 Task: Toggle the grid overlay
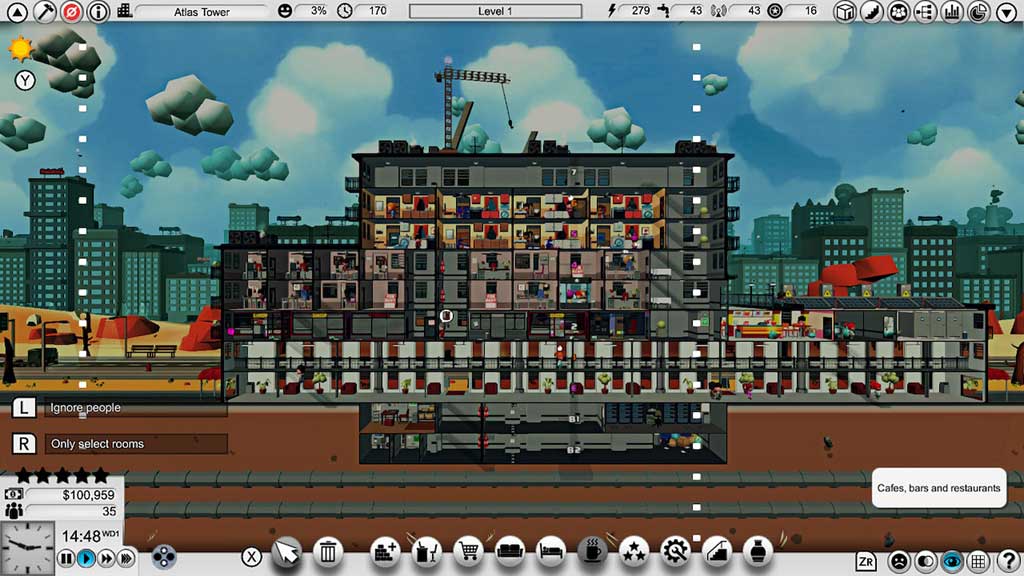[978, 561]
